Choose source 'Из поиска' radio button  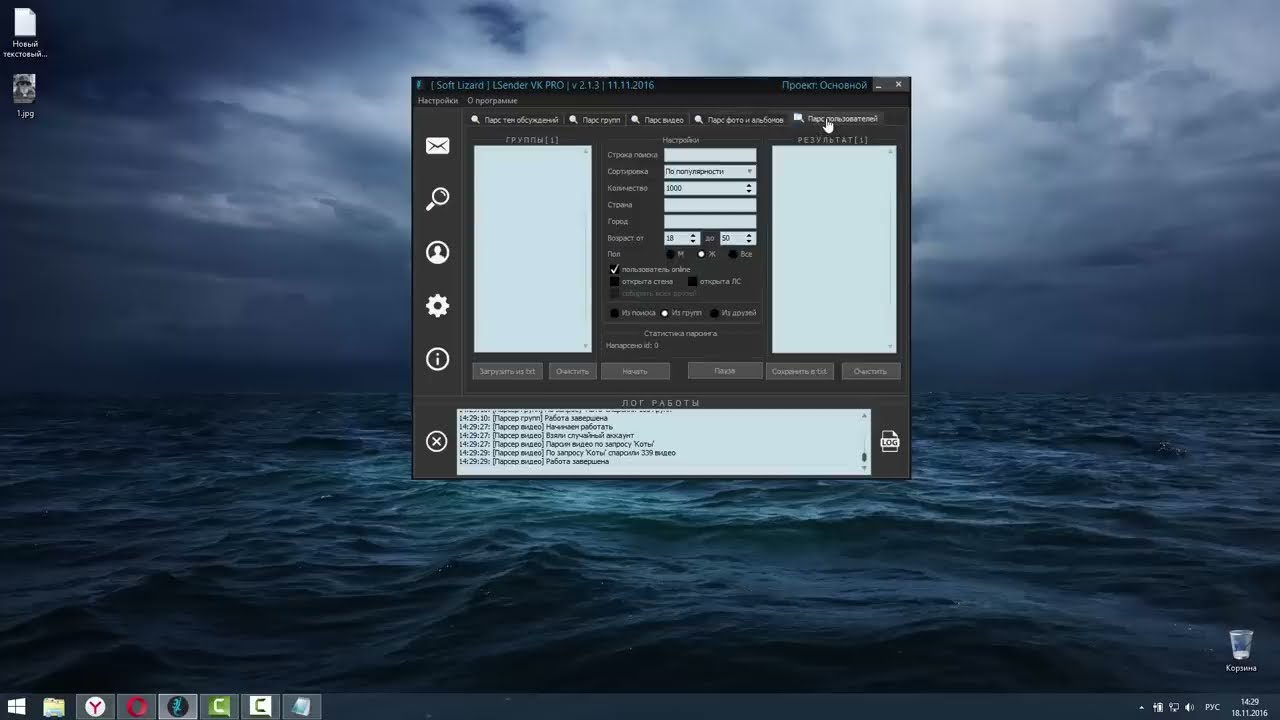point(615,313)
